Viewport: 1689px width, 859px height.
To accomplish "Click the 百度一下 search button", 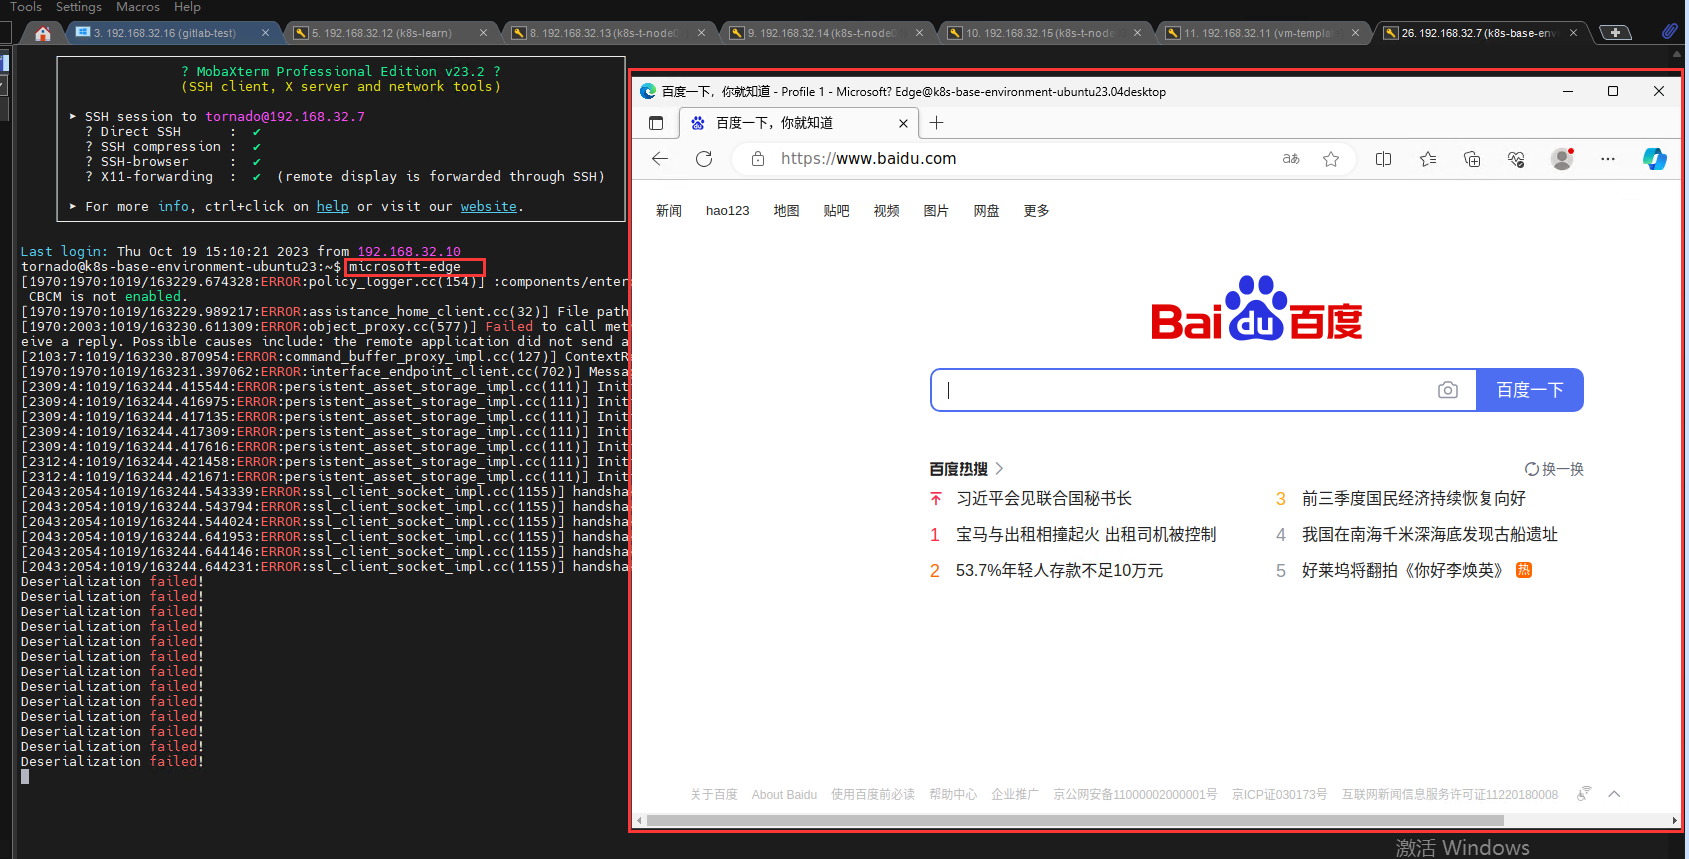I will coord(1530,390).
